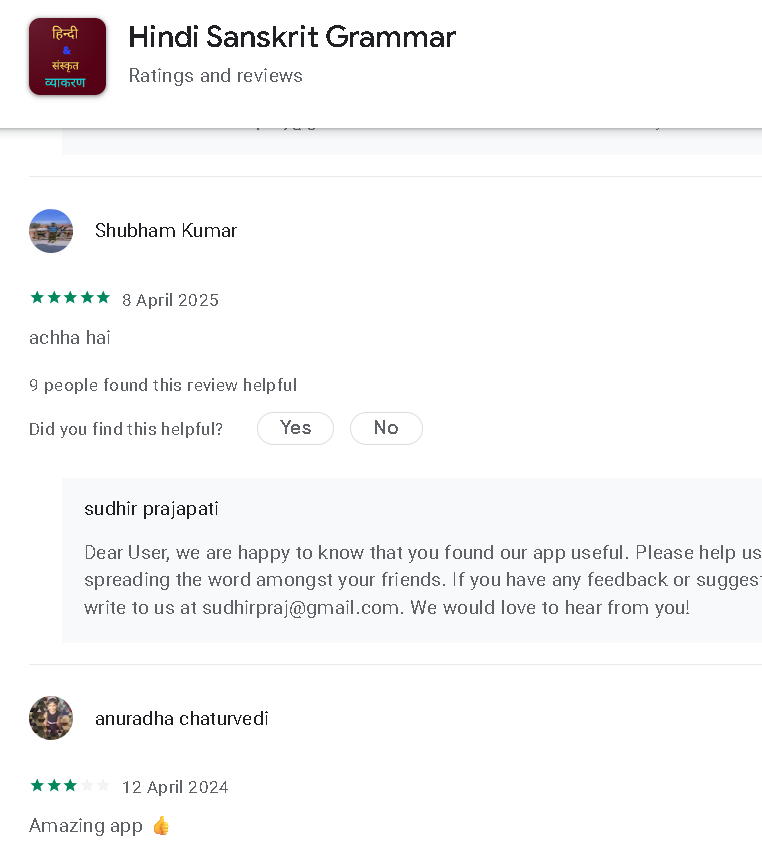Click the 8 April 2025 review date
Viewport: 762px width, 850px height.
(x=170, y=300)
